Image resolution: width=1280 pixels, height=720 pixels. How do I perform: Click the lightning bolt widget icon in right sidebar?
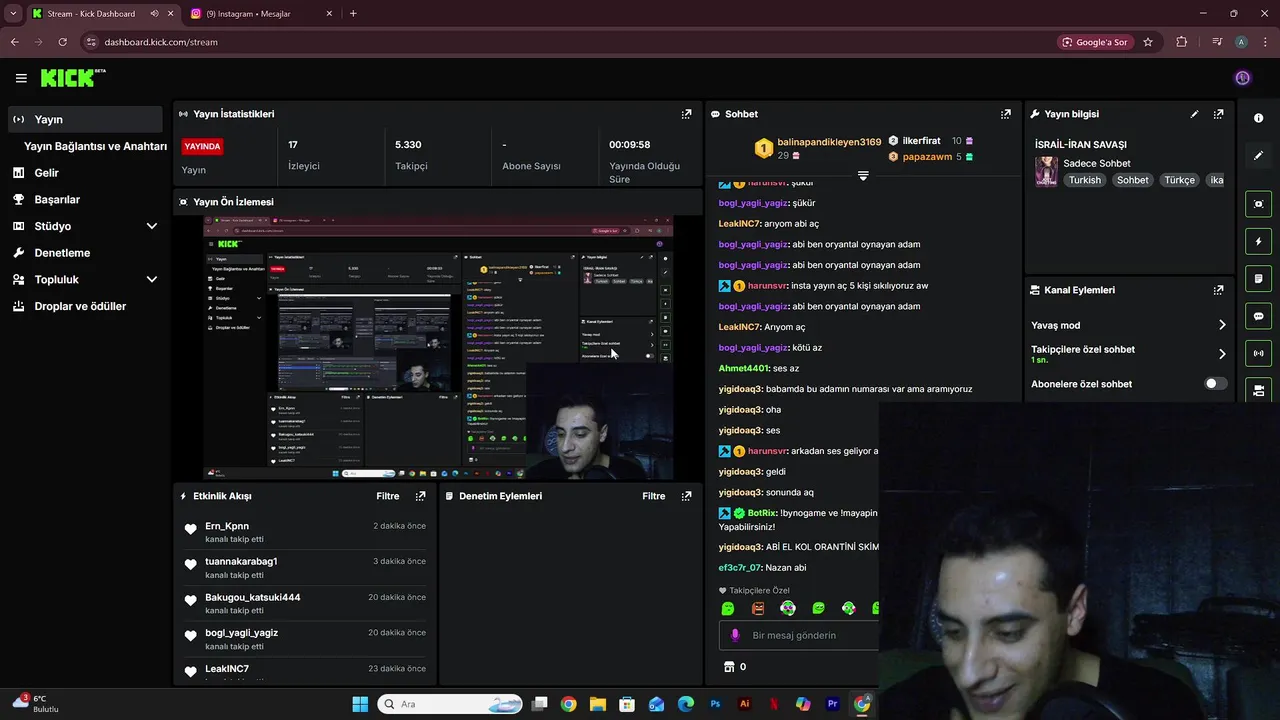(1258, 241)
